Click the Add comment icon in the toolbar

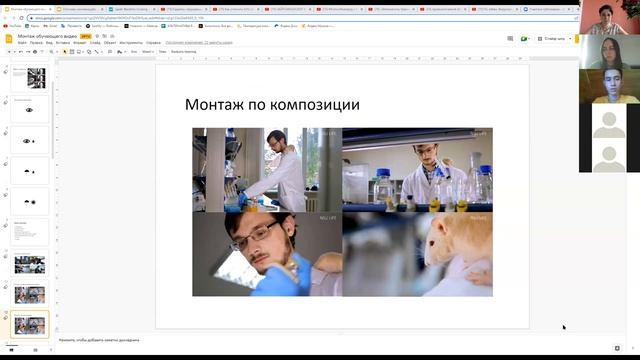click(110, 52)
